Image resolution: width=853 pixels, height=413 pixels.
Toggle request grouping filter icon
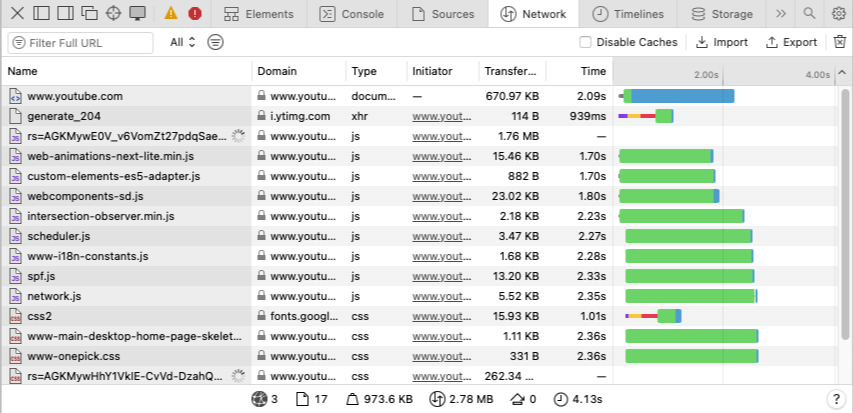pos(215,42)
